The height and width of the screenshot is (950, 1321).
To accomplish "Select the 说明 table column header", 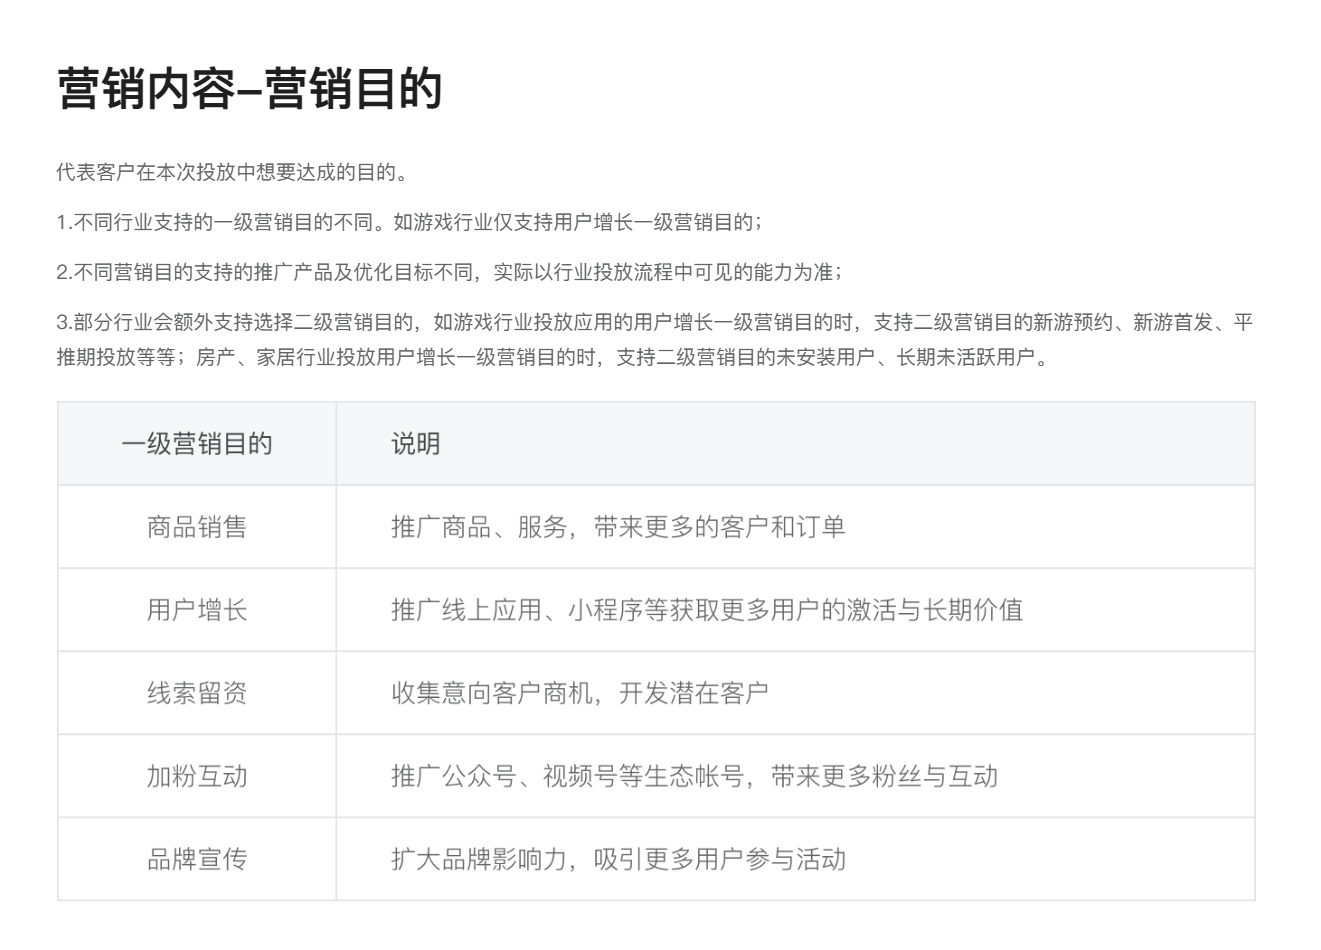I will [x=415, y=444].
